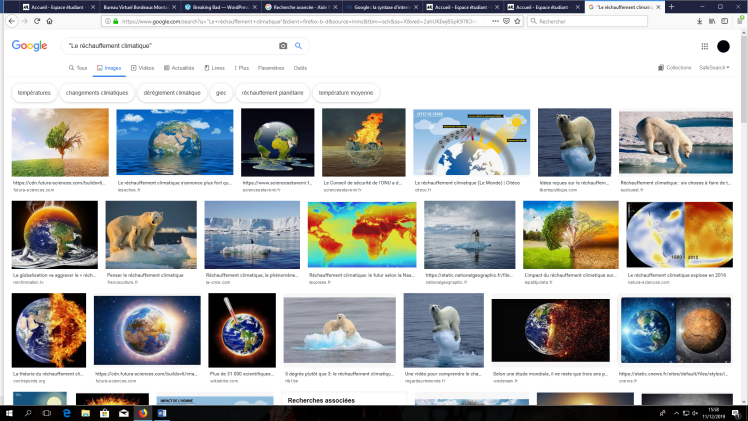Open the Collections link
748x421 pixels.
click(x=675, y=68)
